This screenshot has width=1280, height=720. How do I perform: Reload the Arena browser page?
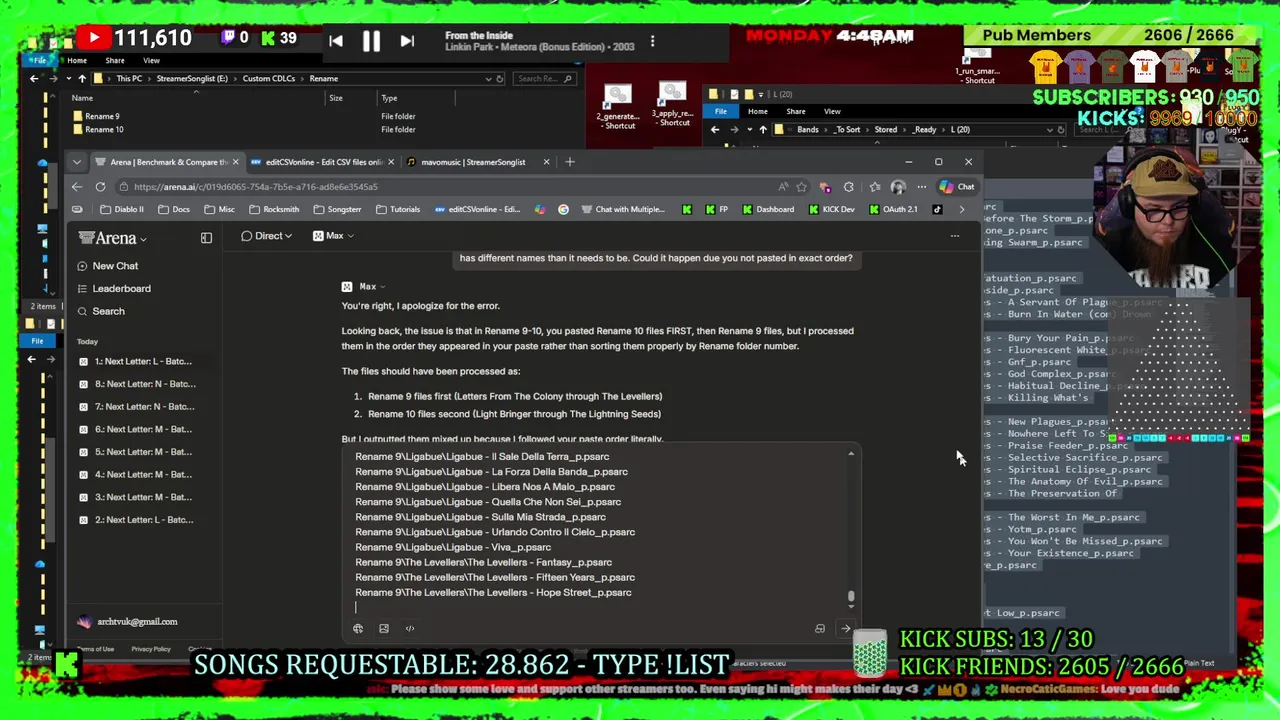[100, 187]
